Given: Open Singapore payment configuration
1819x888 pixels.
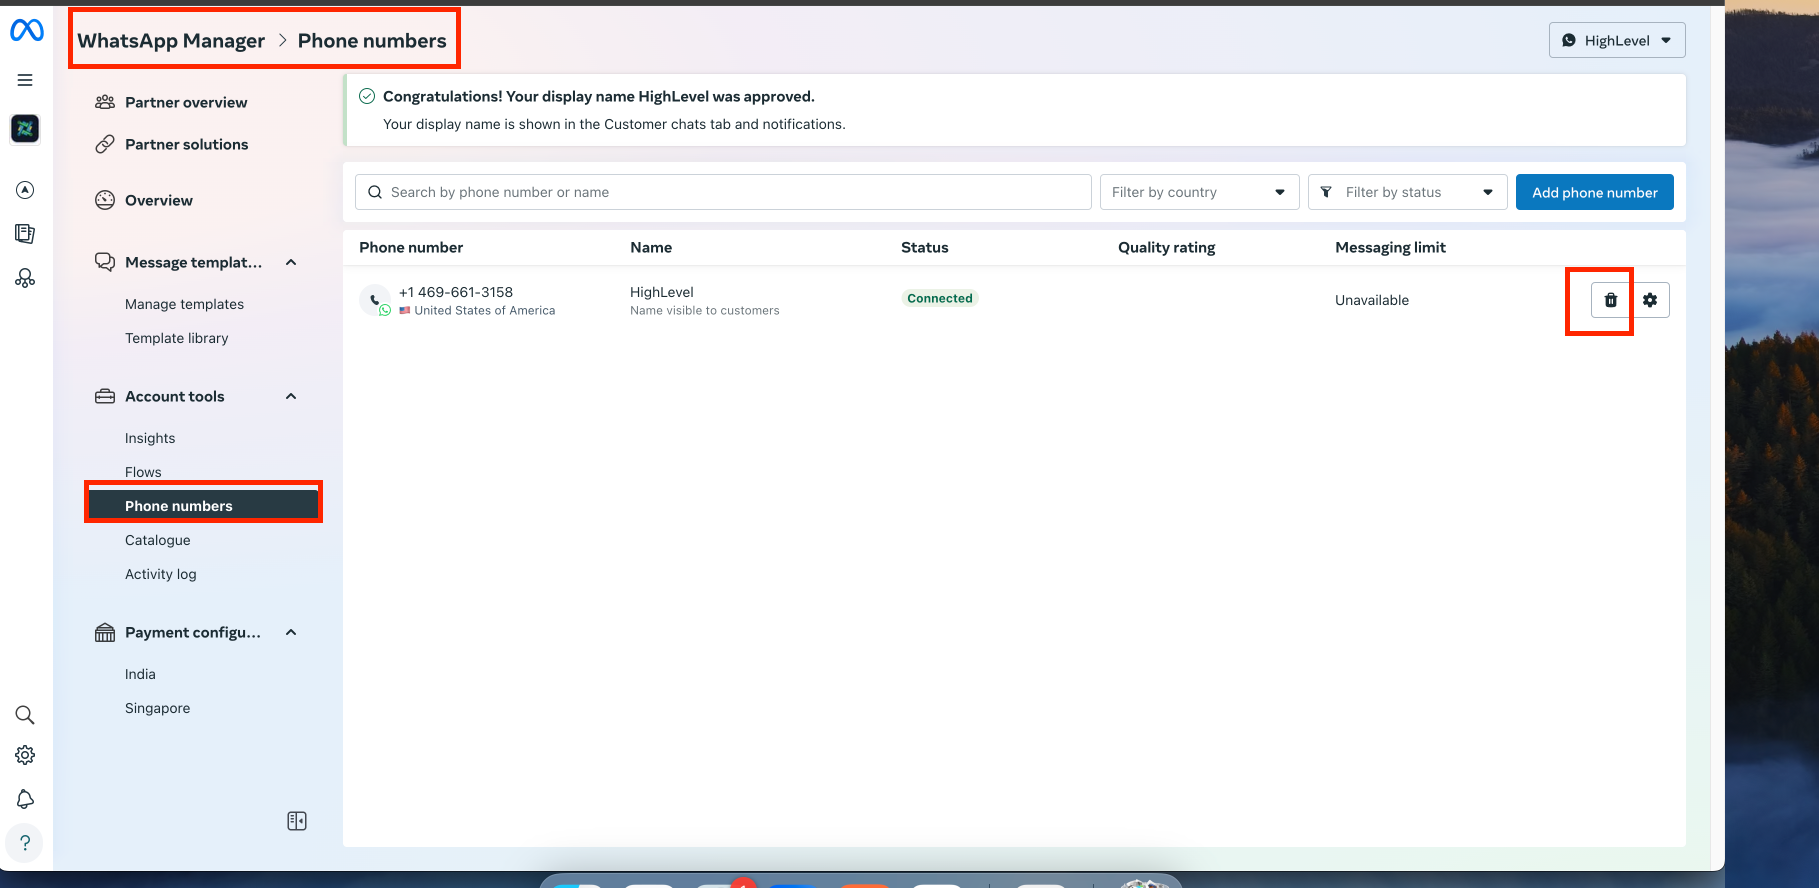Looking at the screenshot, I should [x=157, y=708].
